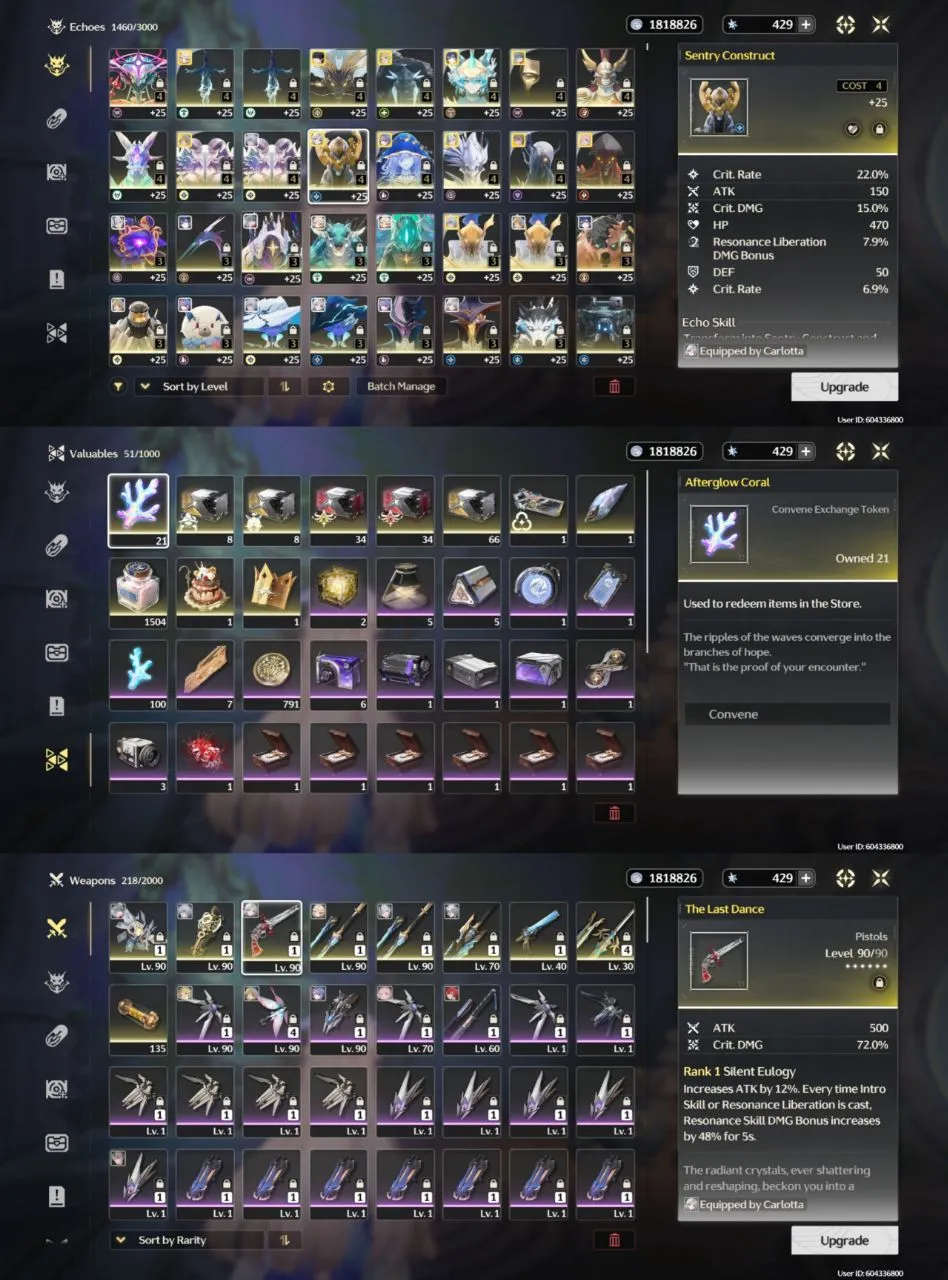Toggle the lock on The Last Dance details
Image resolution: width=948 pixels, height=1280 pixels.
878,983
